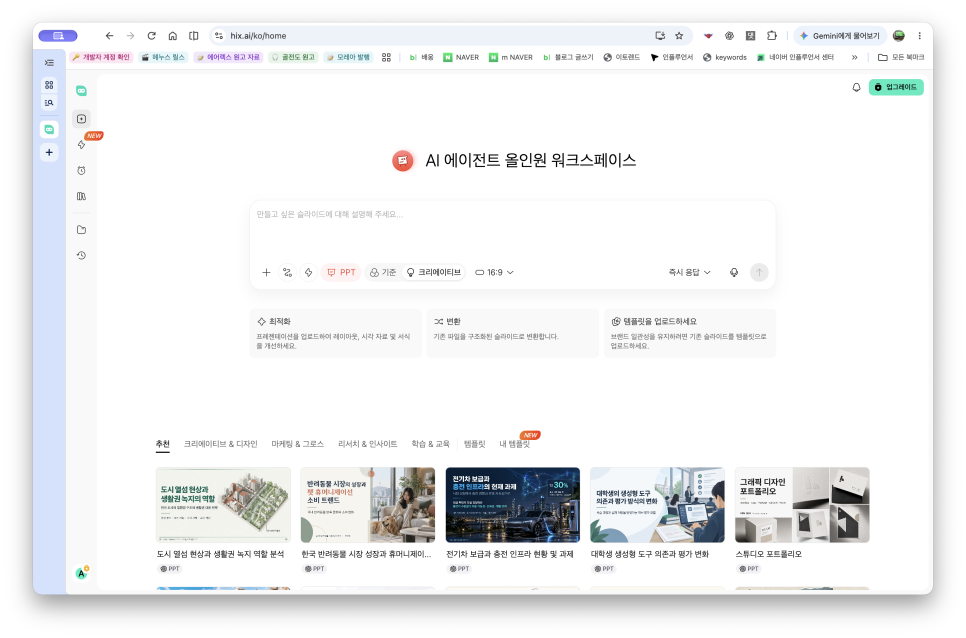Image resolution: width=966 pixels, height=638 pixels.
Task: Open the library books sidebar icon
Action: pyautogui.click(x=81, y=196)
